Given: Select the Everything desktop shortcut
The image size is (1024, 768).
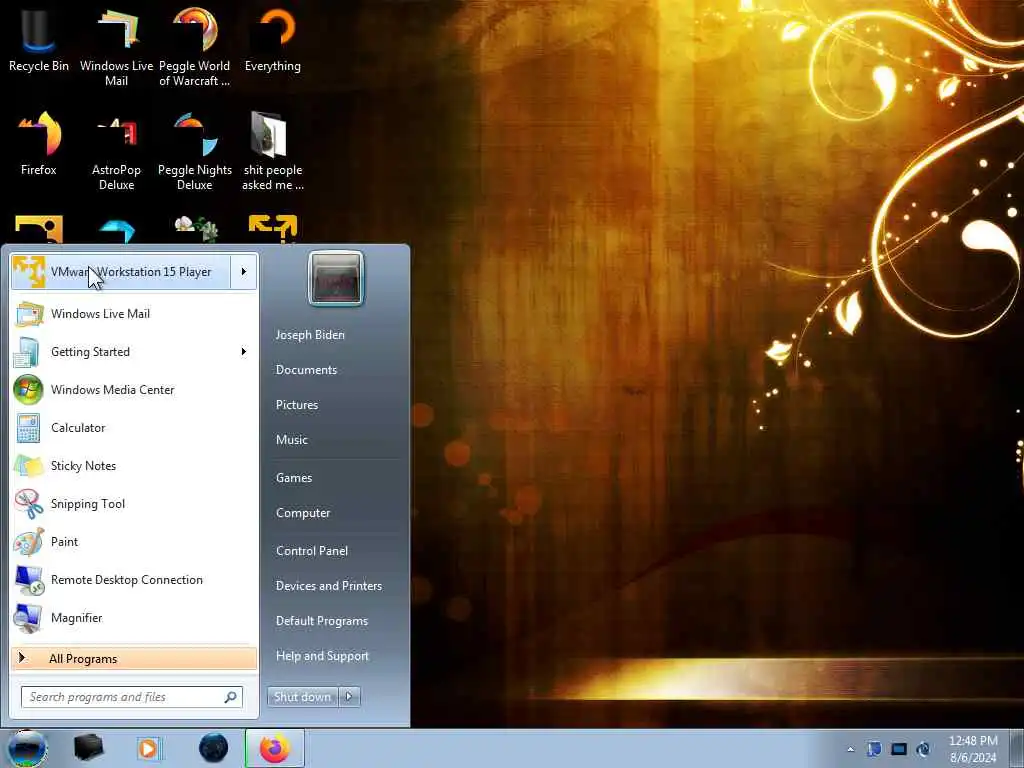Looking at the screenshot, I should tap(273, 39).
